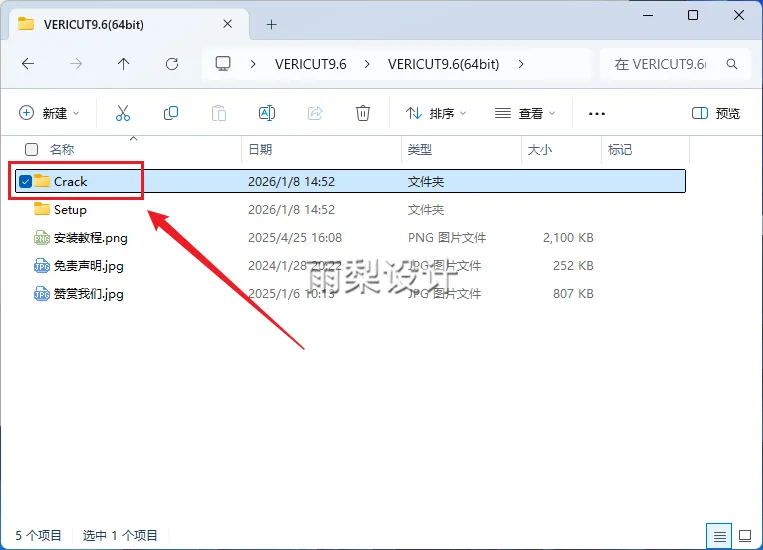Go back to the previous folder
Screen dimensions: 763x550
coord(28,64)
